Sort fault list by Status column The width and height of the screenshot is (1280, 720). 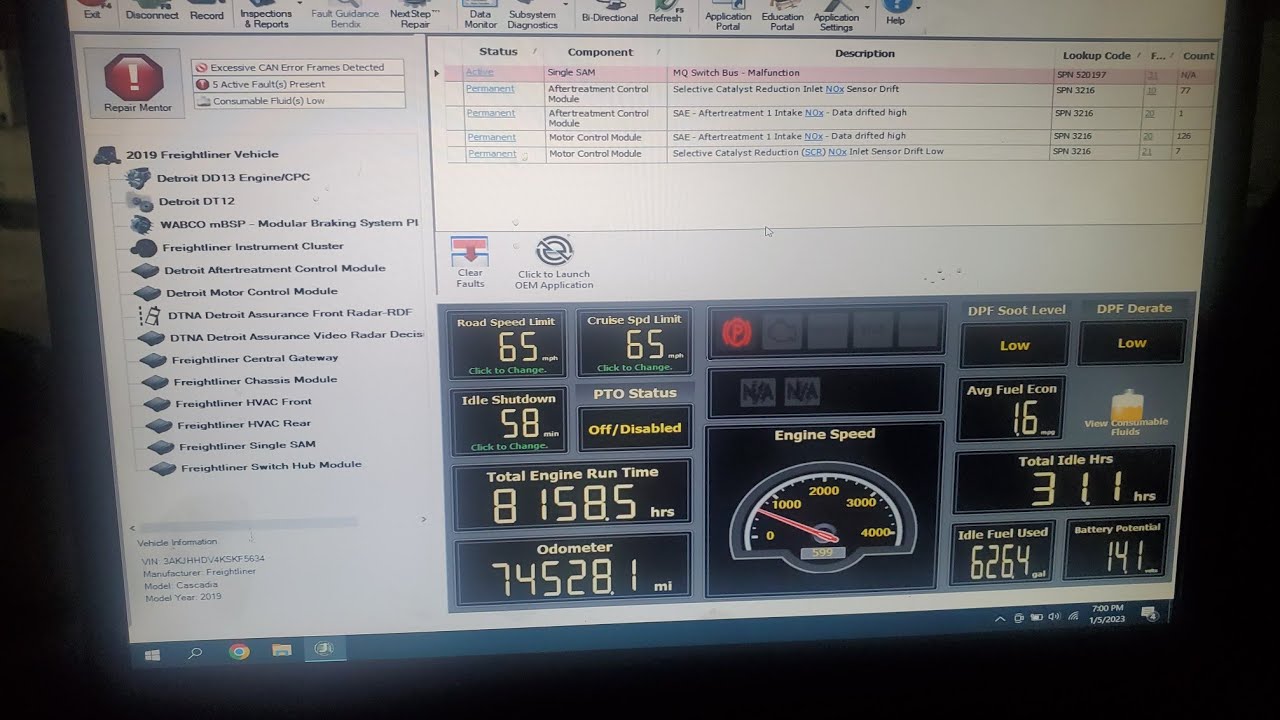[498, 52]
